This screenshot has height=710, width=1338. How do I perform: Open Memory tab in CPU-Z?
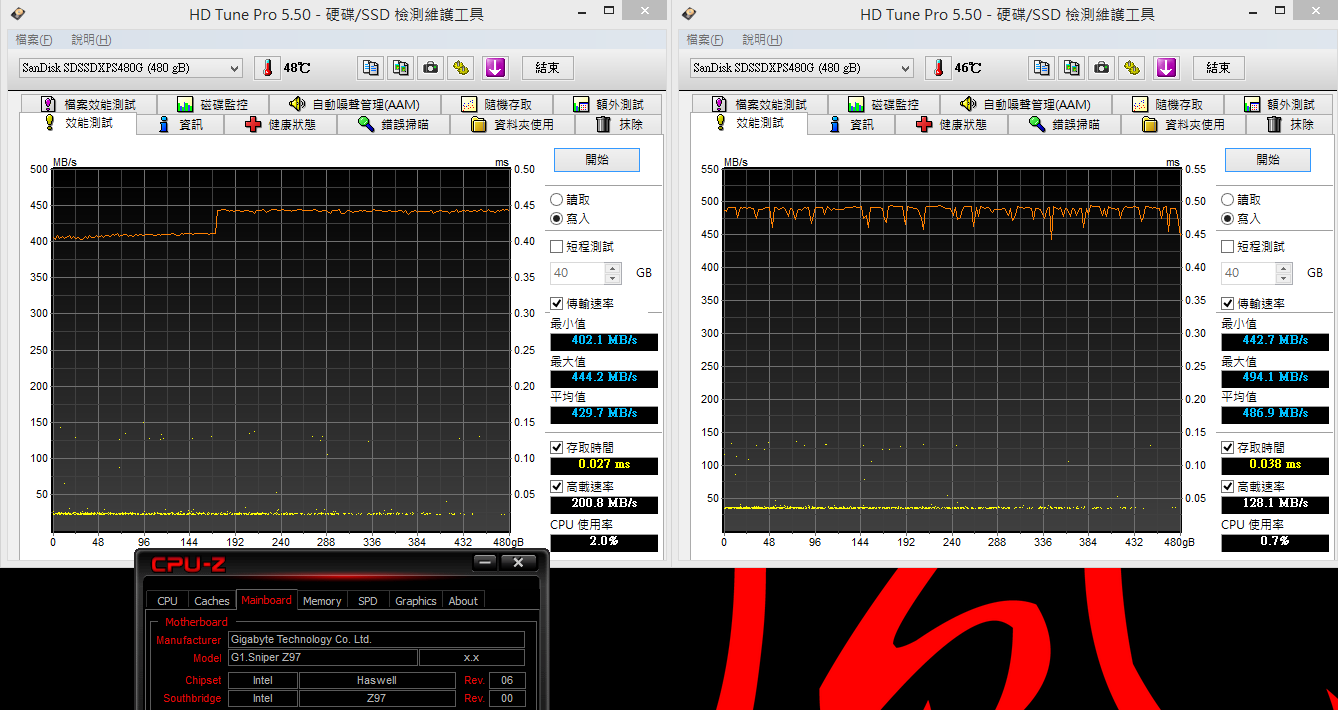(x=322, y=601)
